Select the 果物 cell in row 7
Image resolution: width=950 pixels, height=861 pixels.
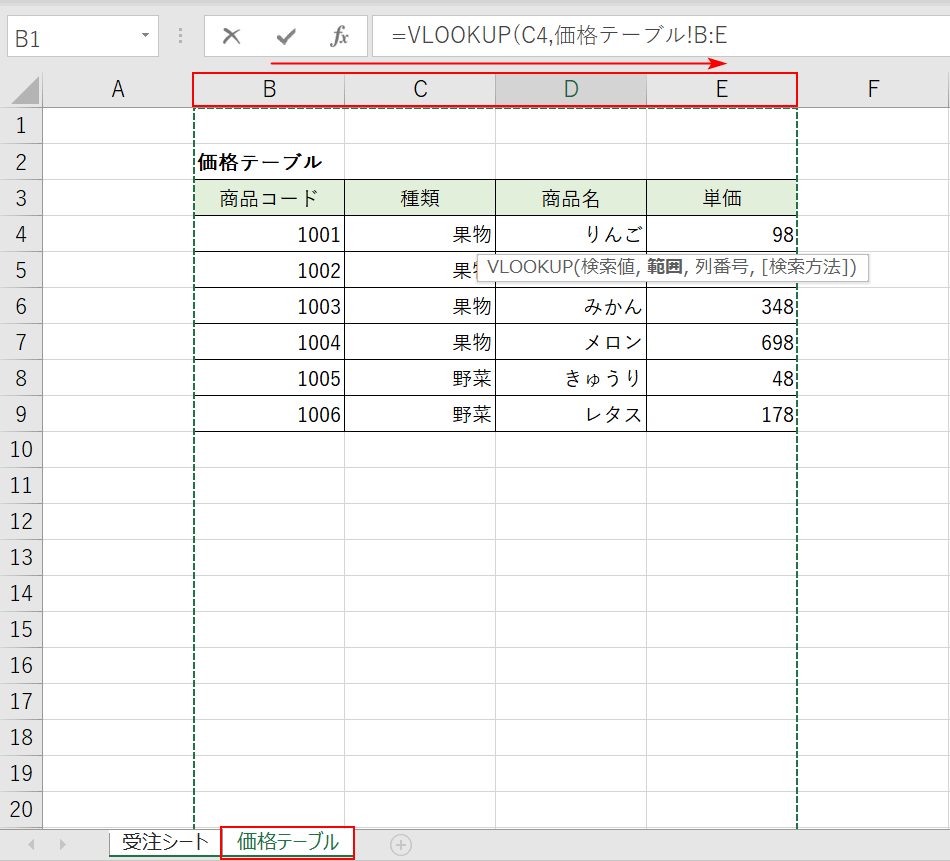[x=420, y=342]
